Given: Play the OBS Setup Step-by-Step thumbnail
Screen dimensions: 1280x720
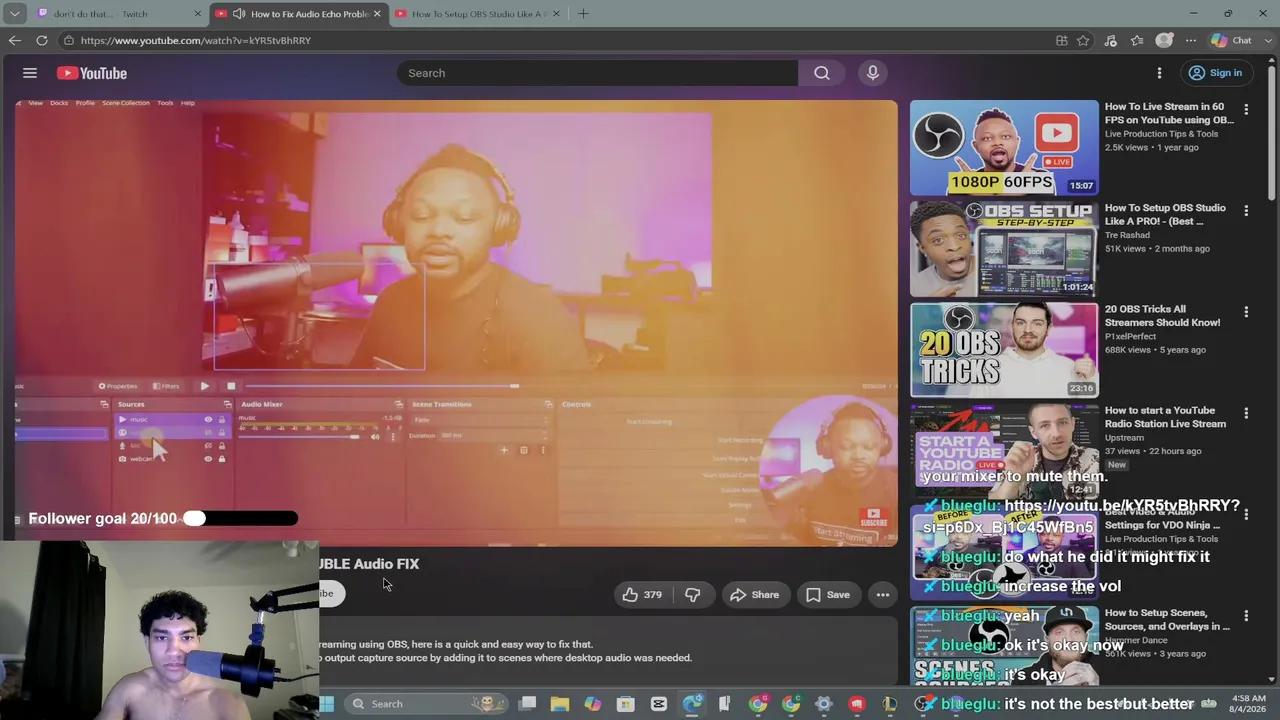Looking at the screenshot, I should coord(1004,249).
